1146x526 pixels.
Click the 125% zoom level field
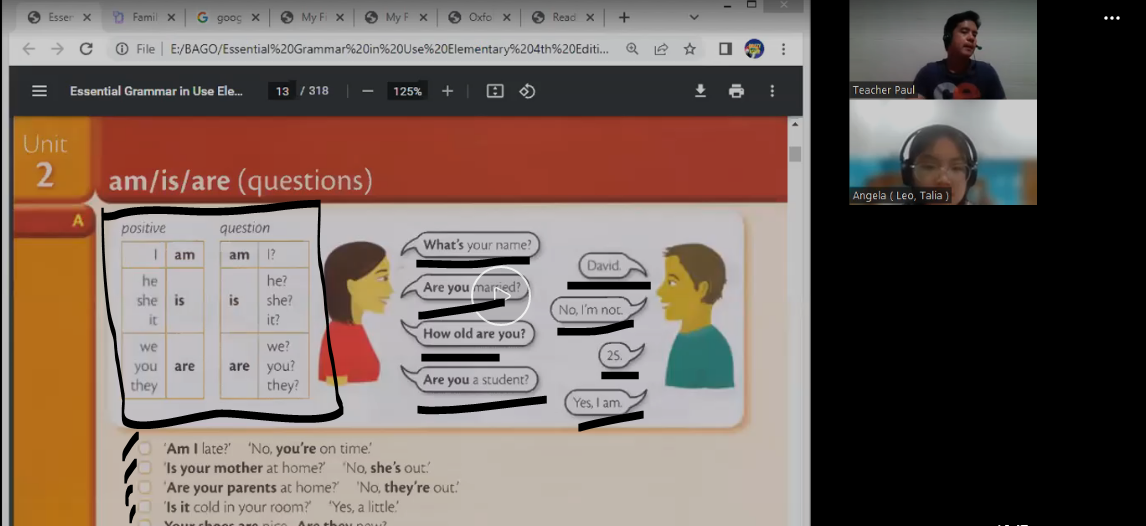[407, 91]
